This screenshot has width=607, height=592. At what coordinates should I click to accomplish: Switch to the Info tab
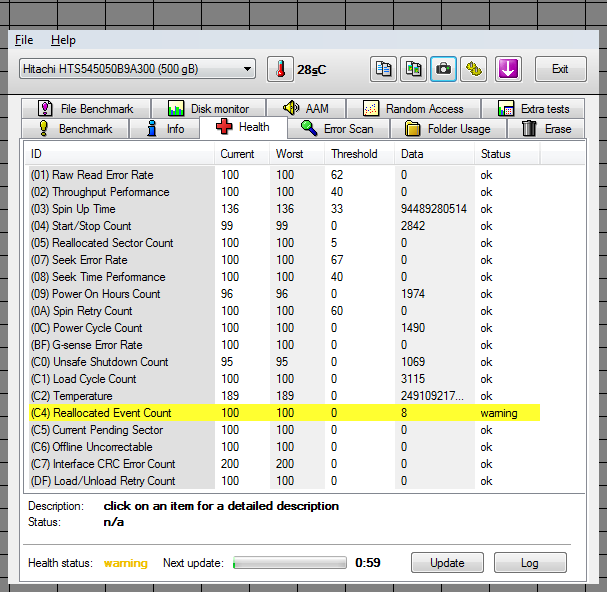(165, 129)
